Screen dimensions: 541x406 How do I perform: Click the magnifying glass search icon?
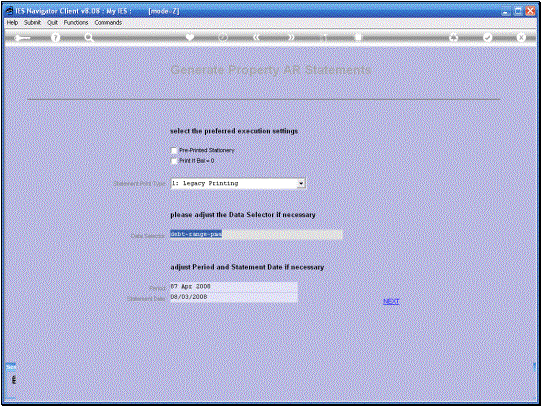[x=89, y=38]
